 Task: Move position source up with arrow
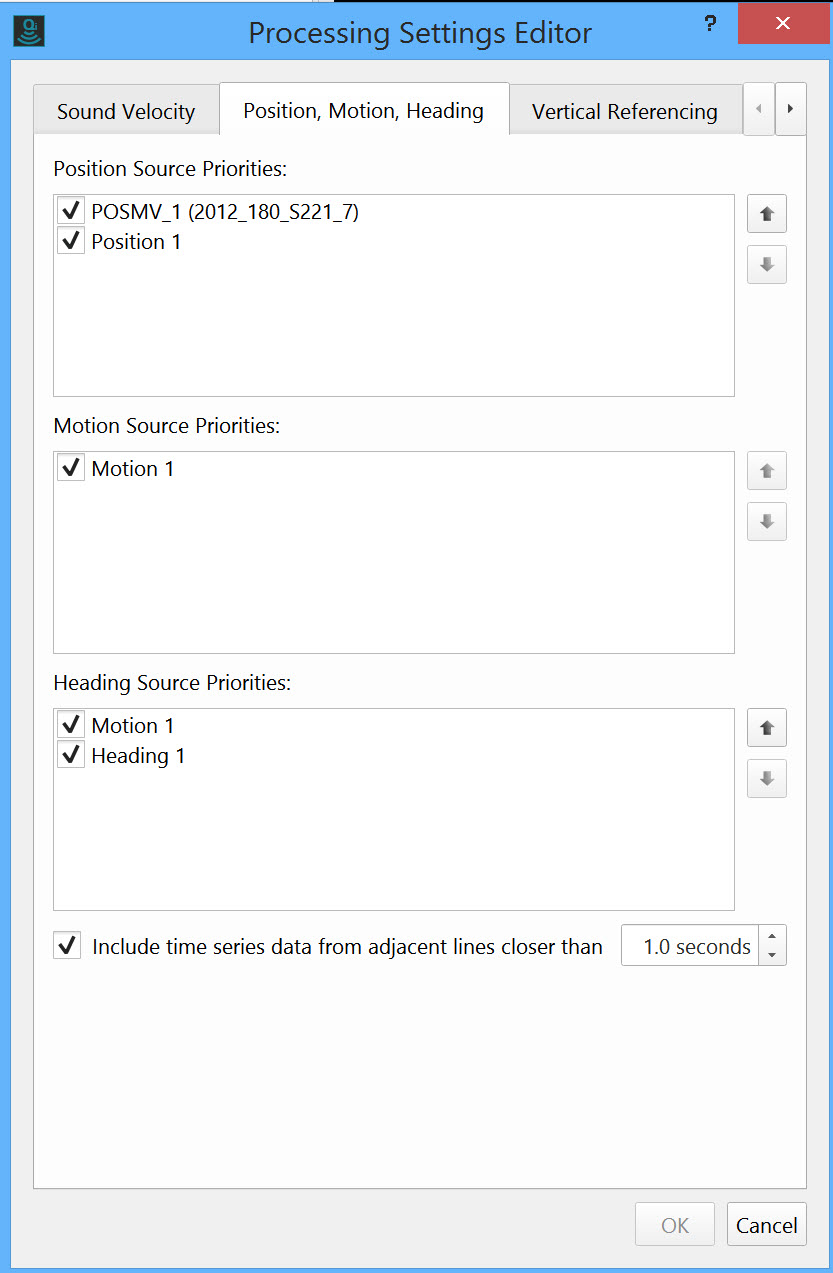[x=767, y=214]
